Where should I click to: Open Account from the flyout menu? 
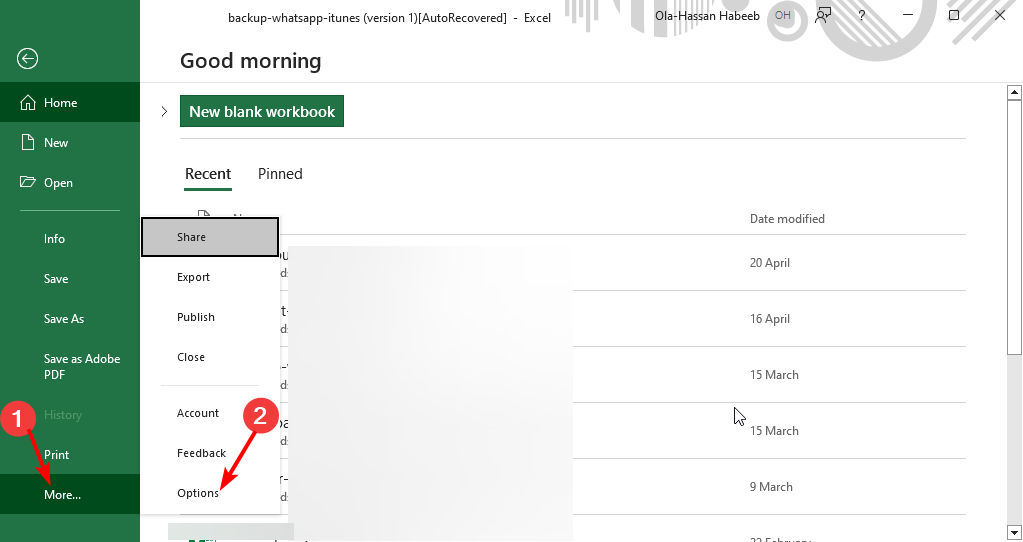point(198,413)
